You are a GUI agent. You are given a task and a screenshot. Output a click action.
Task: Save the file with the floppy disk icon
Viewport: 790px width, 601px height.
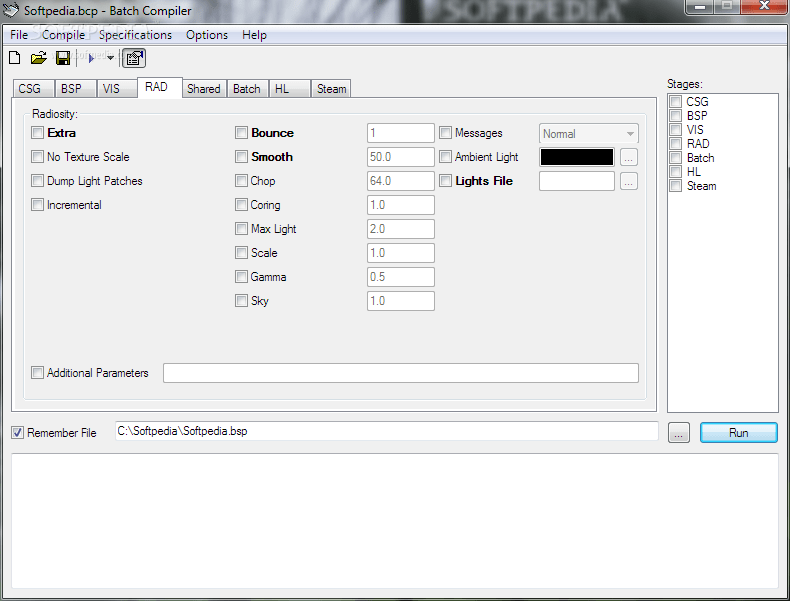63,58
